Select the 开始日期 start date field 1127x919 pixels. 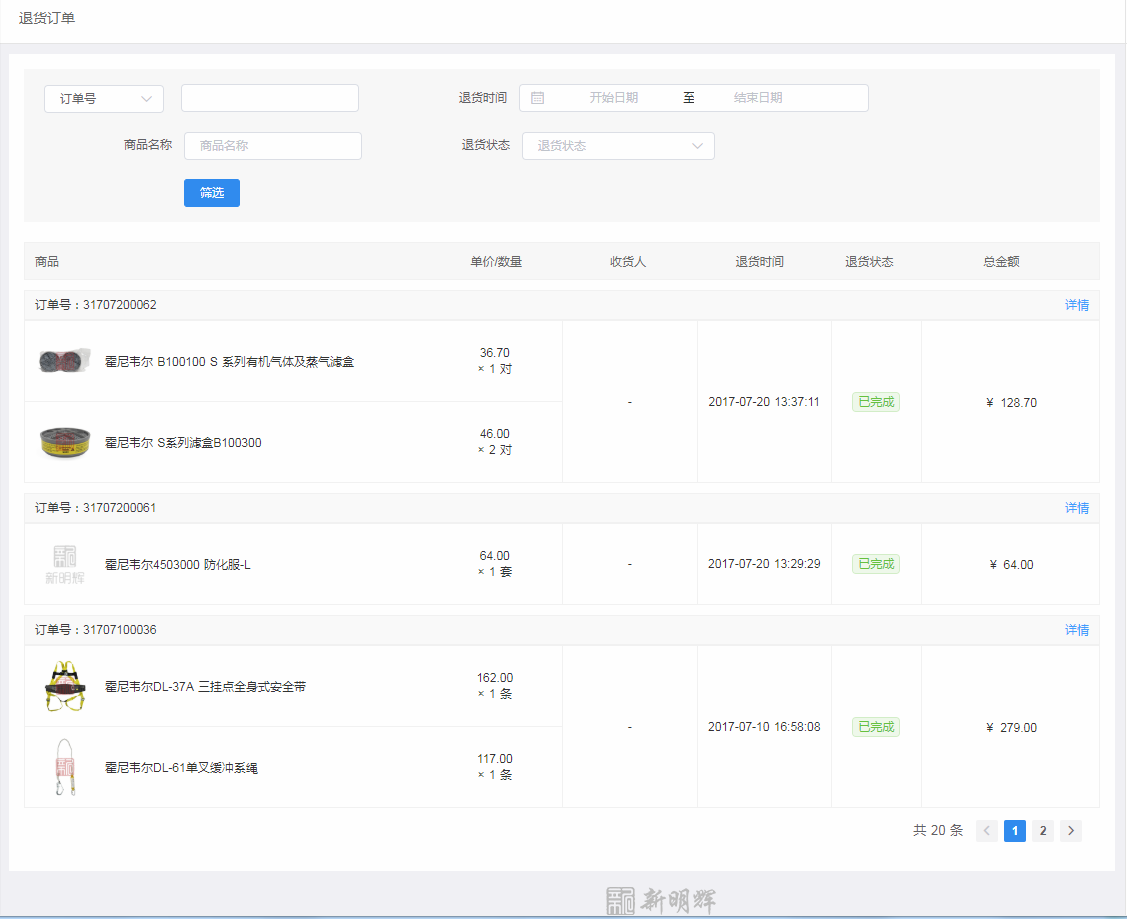[613, 98]
